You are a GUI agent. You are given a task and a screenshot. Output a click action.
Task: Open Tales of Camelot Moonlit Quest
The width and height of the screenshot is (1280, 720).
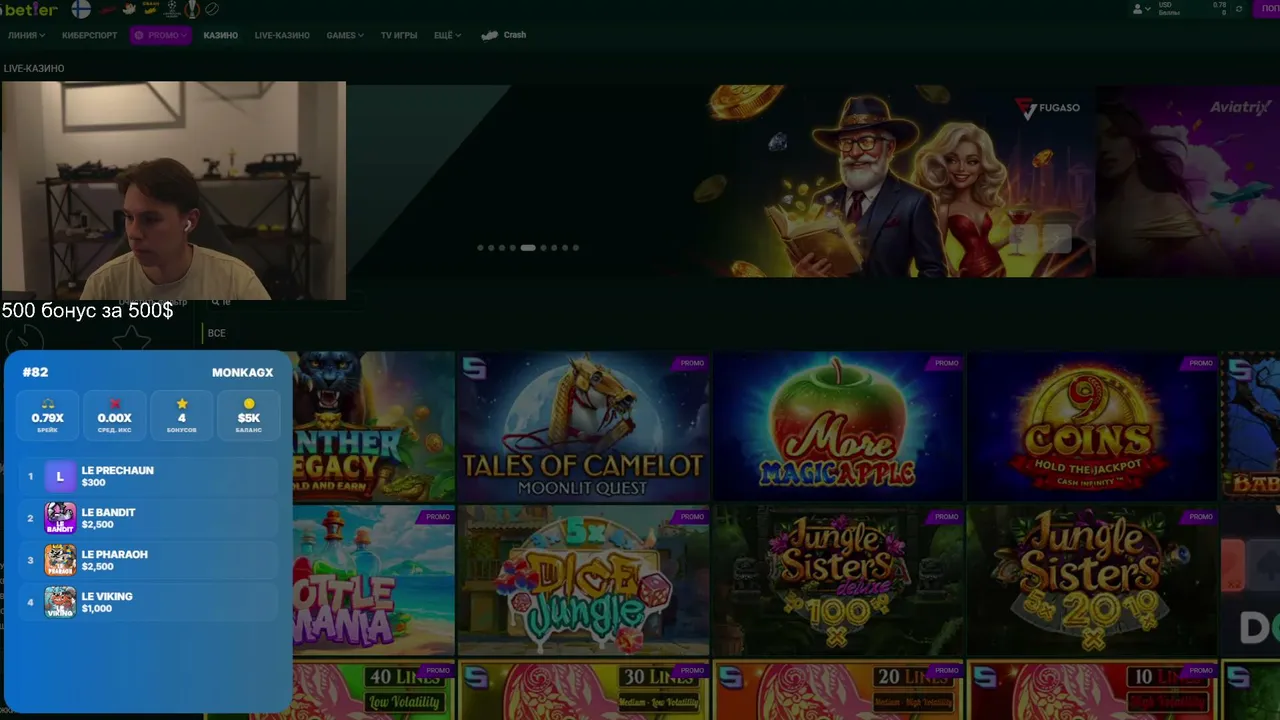point(583,427)
